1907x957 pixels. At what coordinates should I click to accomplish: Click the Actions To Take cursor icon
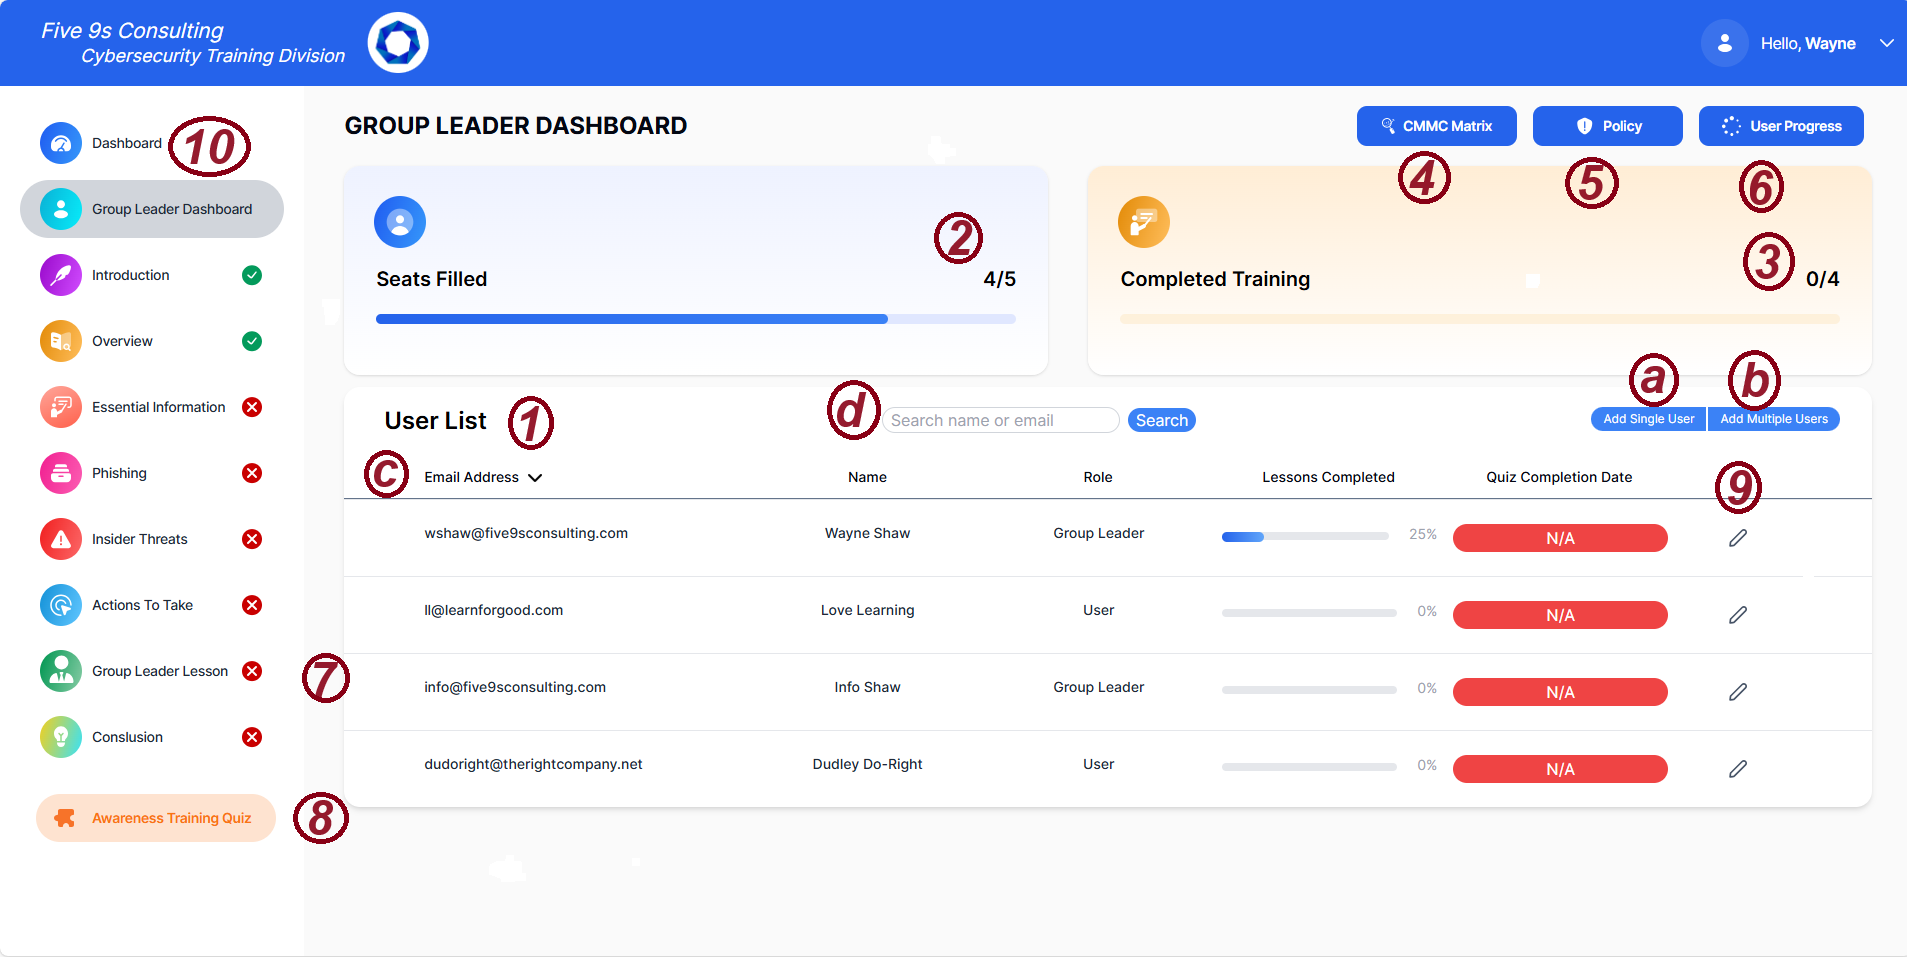tap(61, 605)
